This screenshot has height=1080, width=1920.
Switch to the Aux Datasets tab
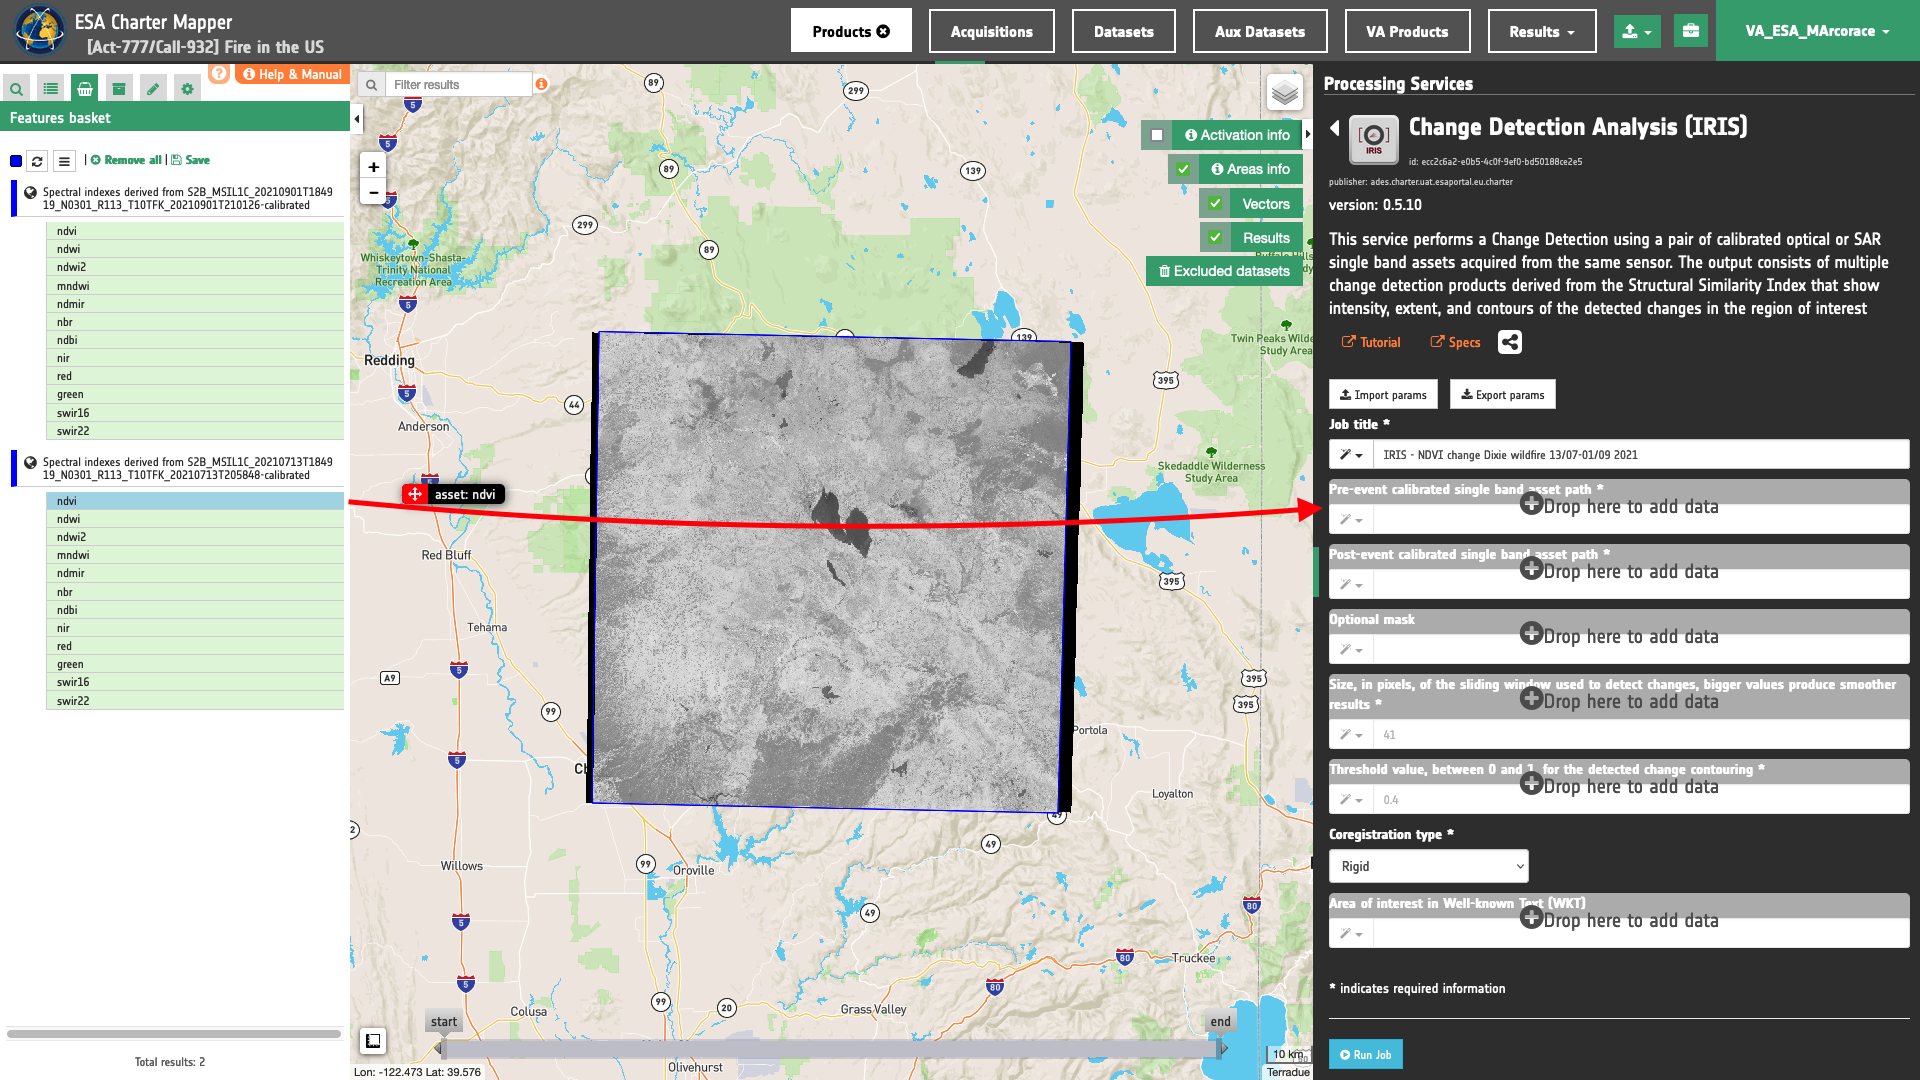click(x=1260, y=31)
